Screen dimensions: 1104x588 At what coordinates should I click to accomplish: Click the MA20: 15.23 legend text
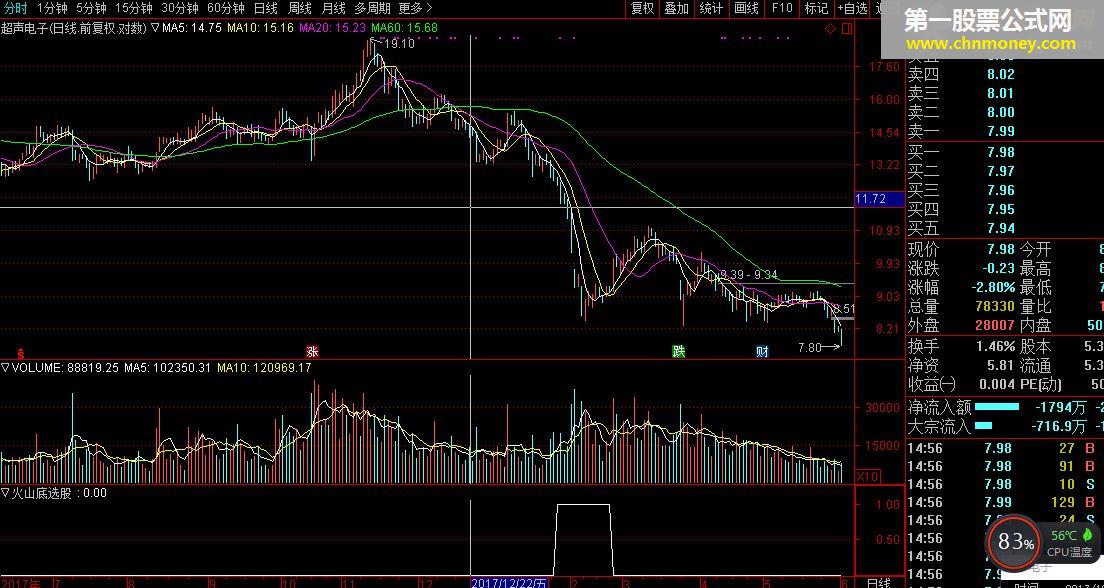332,28
